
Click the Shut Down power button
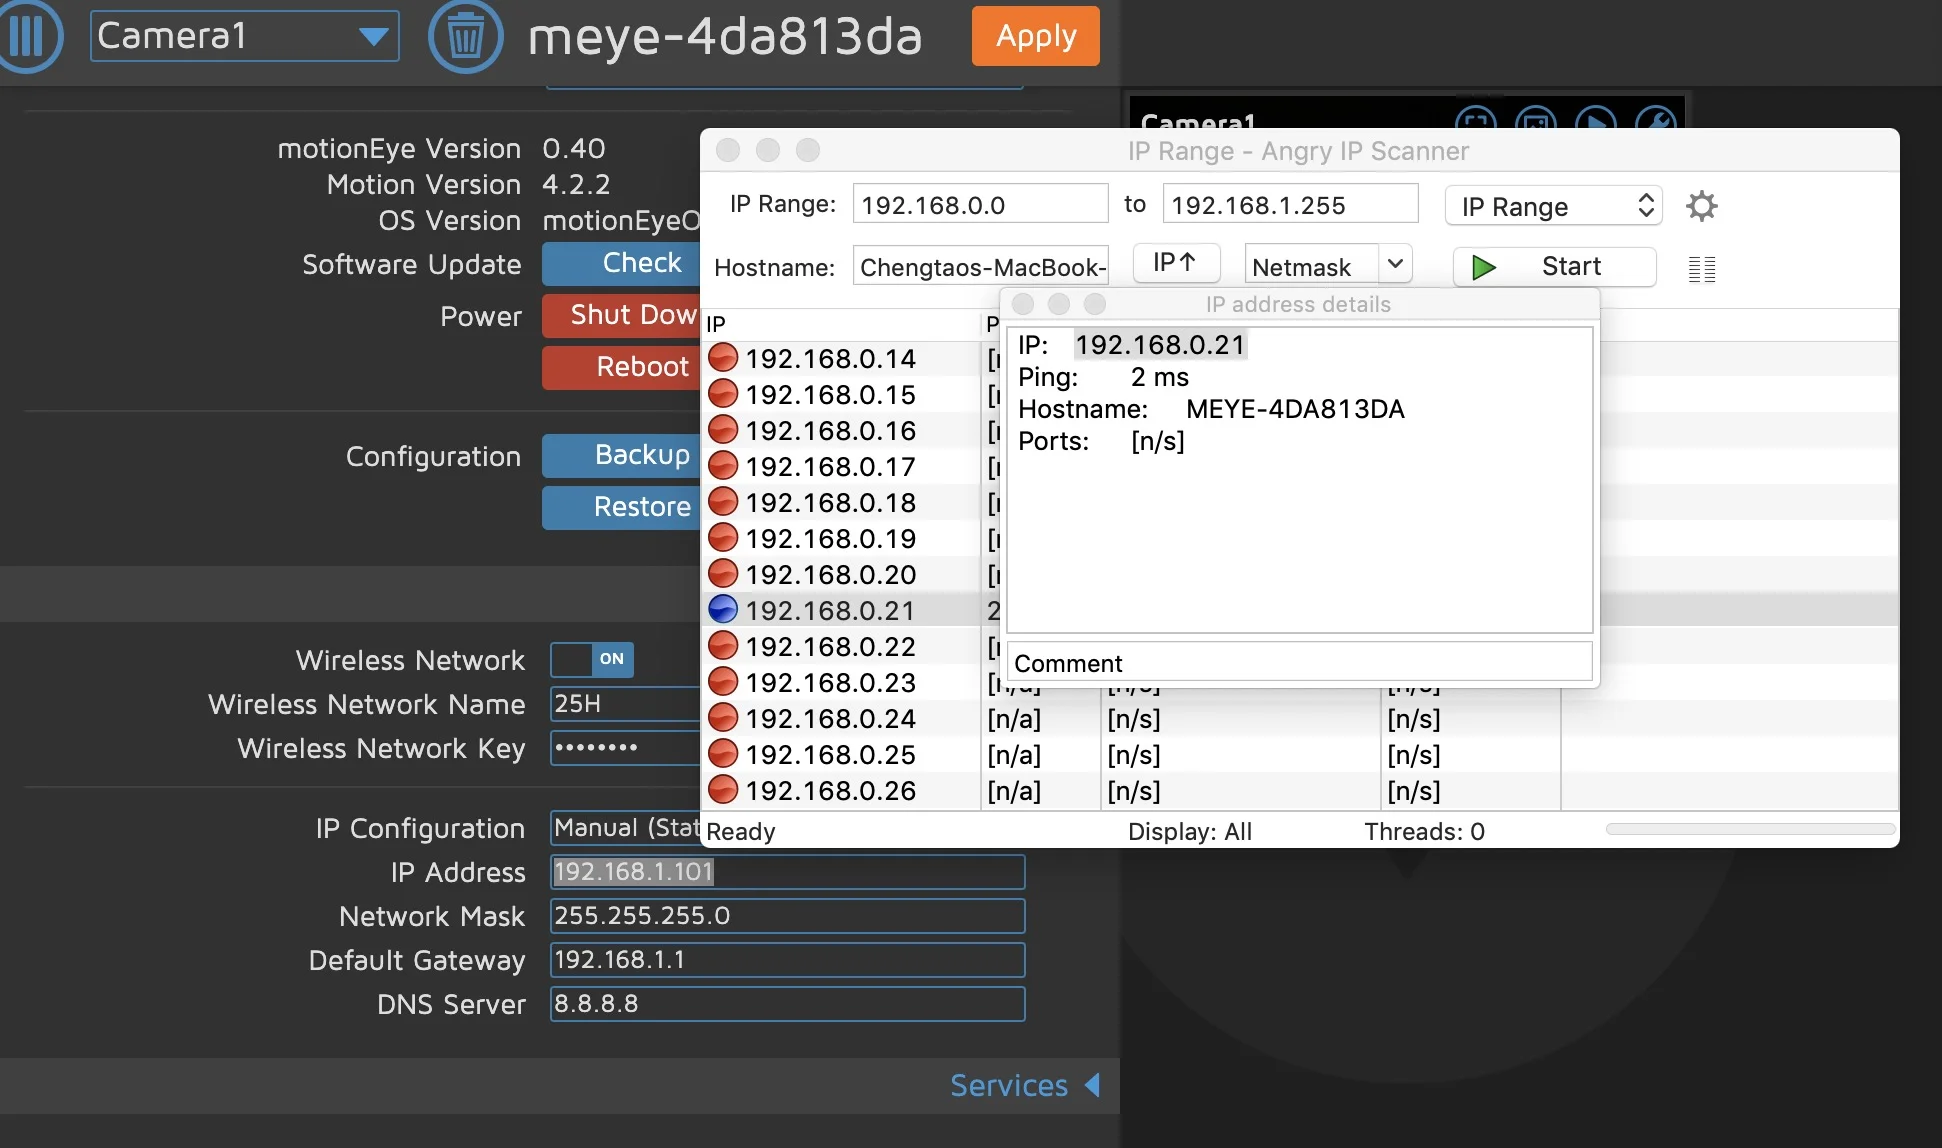click(622, 315)
